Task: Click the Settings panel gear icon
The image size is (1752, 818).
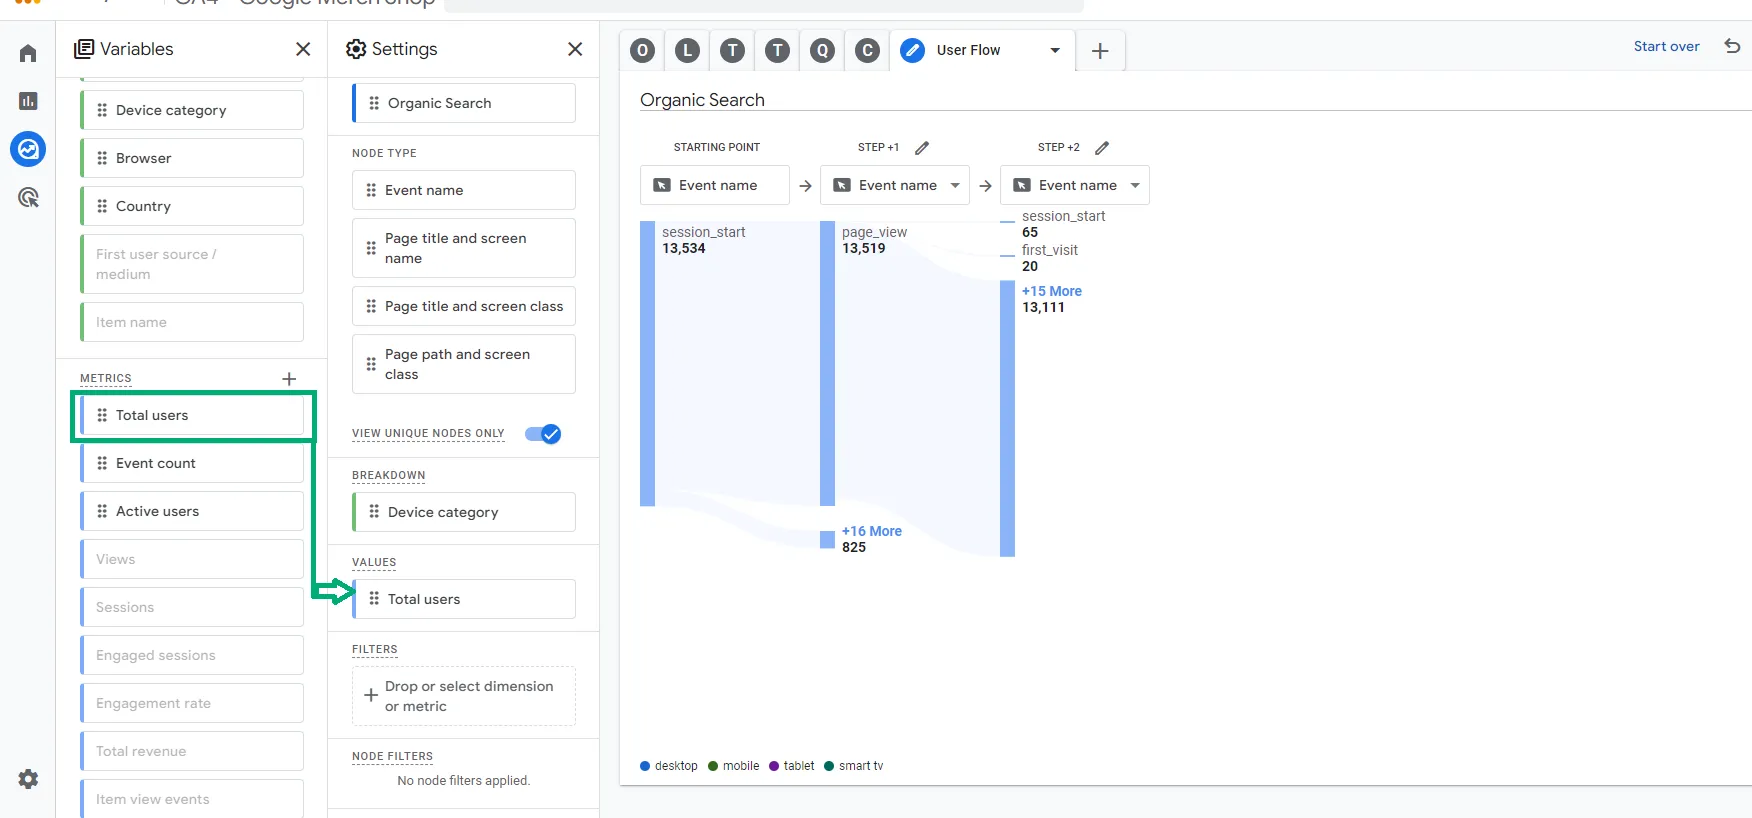Action: click(356, 49)
